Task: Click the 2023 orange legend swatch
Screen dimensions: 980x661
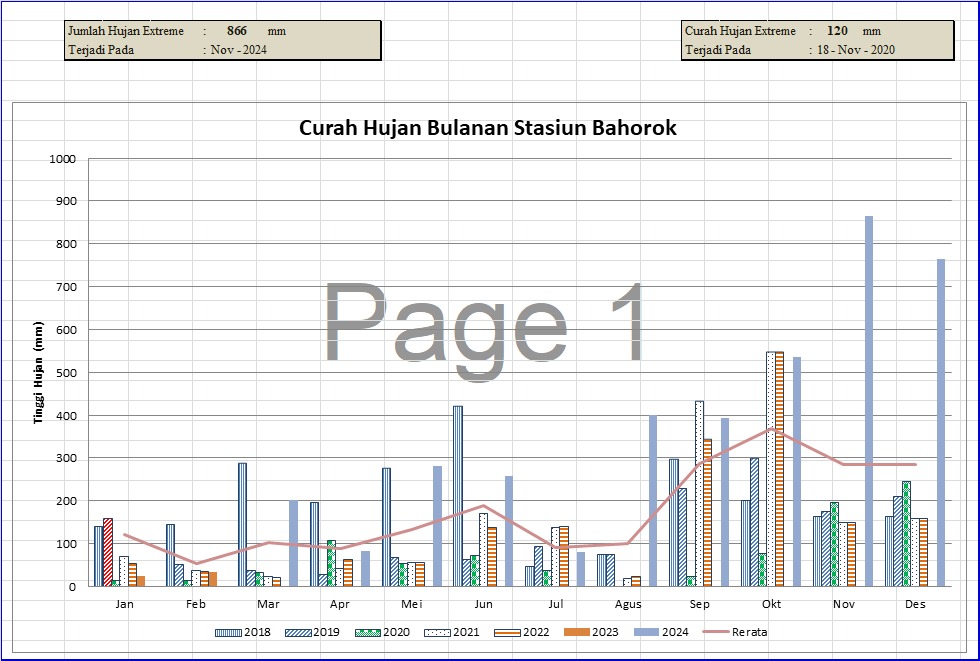Action: pos(577,632)
